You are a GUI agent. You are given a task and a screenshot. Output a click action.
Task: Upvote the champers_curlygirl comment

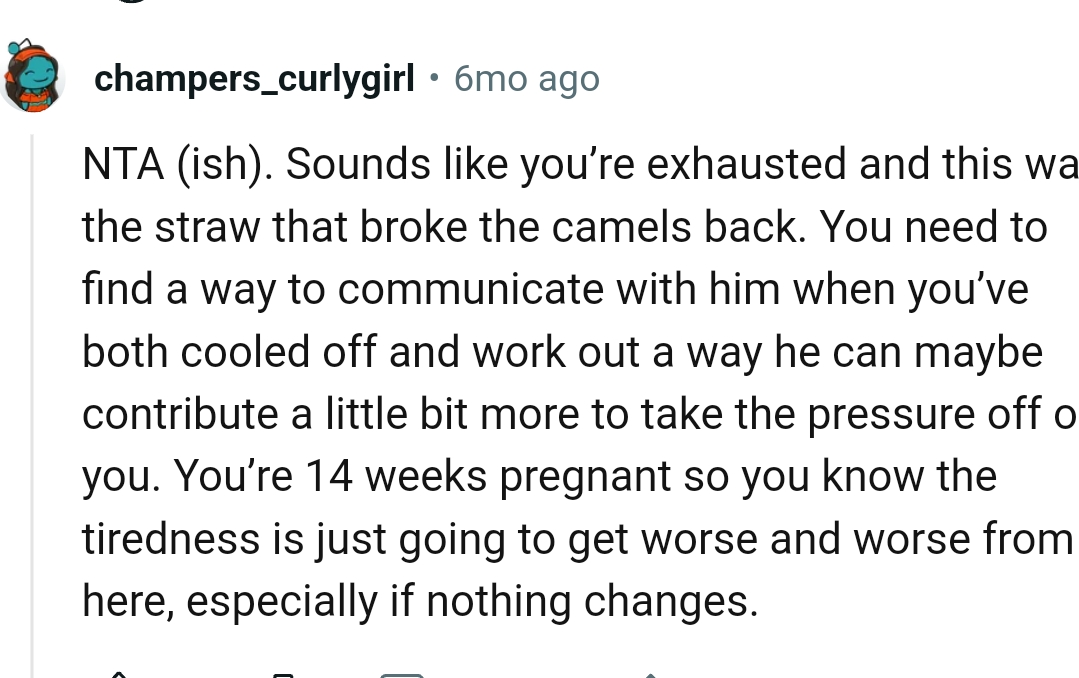click(118, 674)
